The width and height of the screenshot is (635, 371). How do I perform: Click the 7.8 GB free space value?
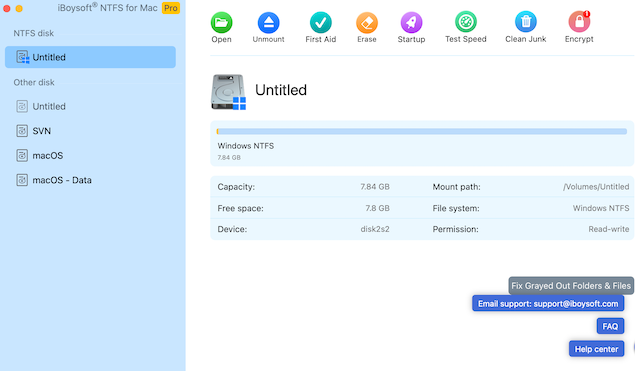coord(377,208)
